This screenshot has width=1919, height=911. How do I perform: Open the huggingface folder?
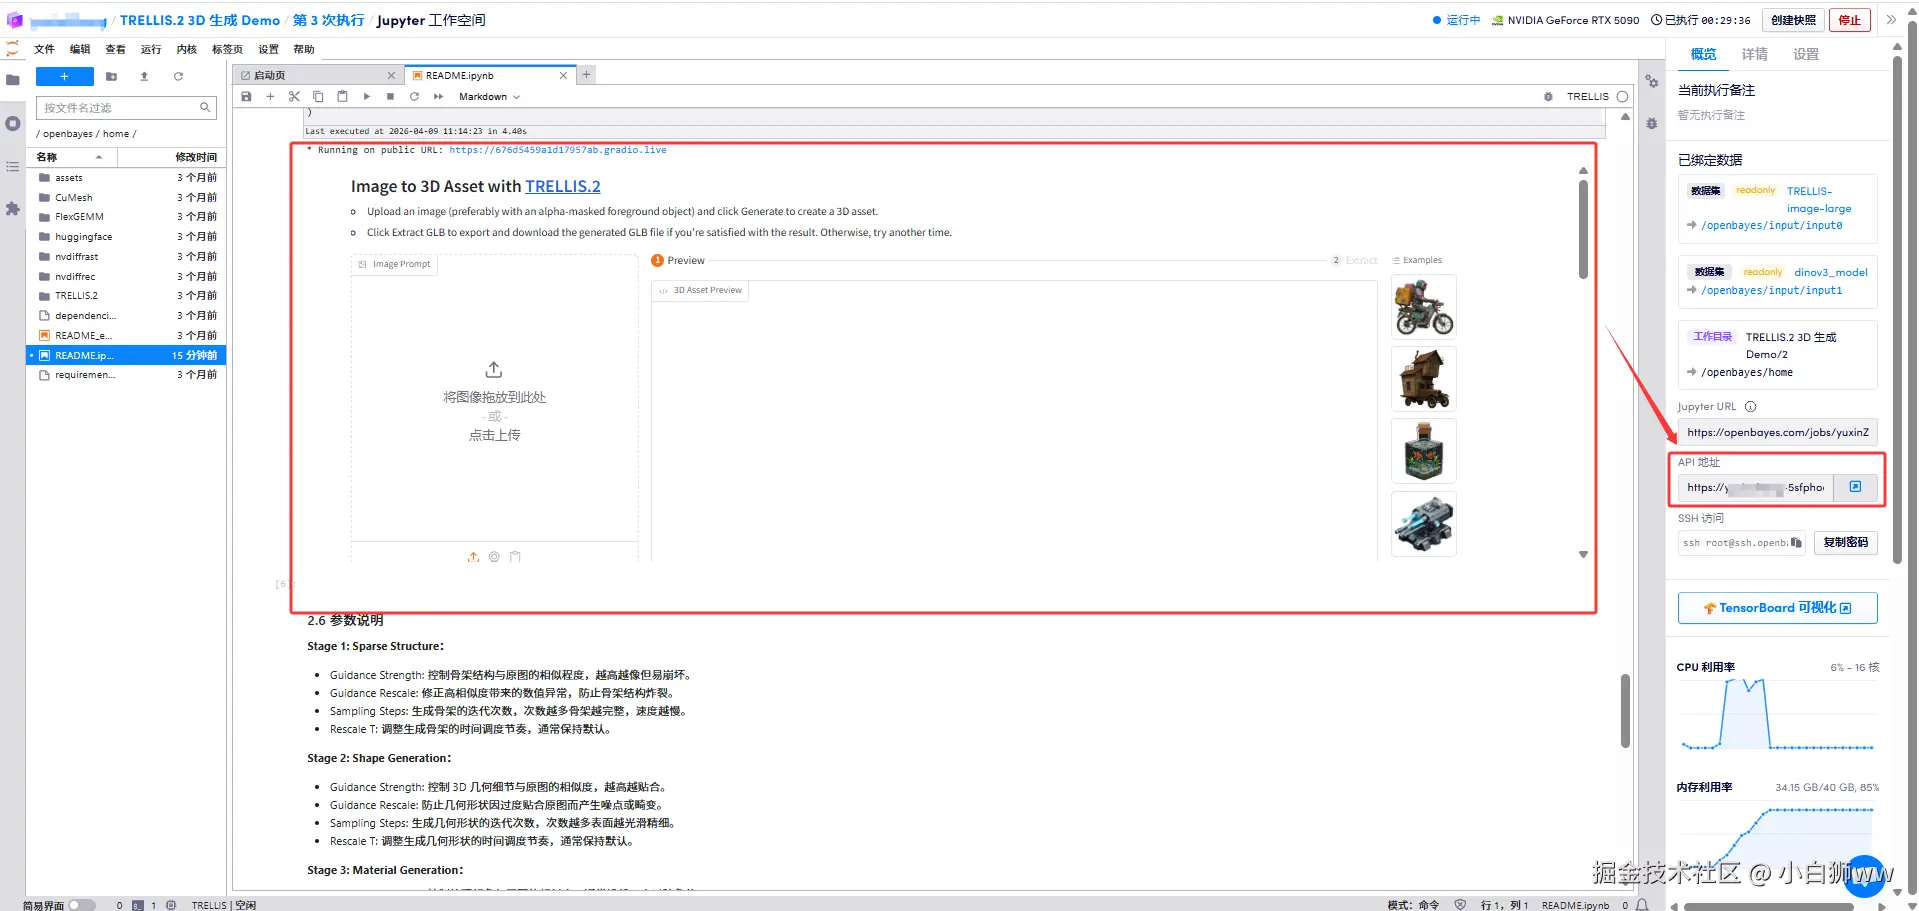[126, 237]
